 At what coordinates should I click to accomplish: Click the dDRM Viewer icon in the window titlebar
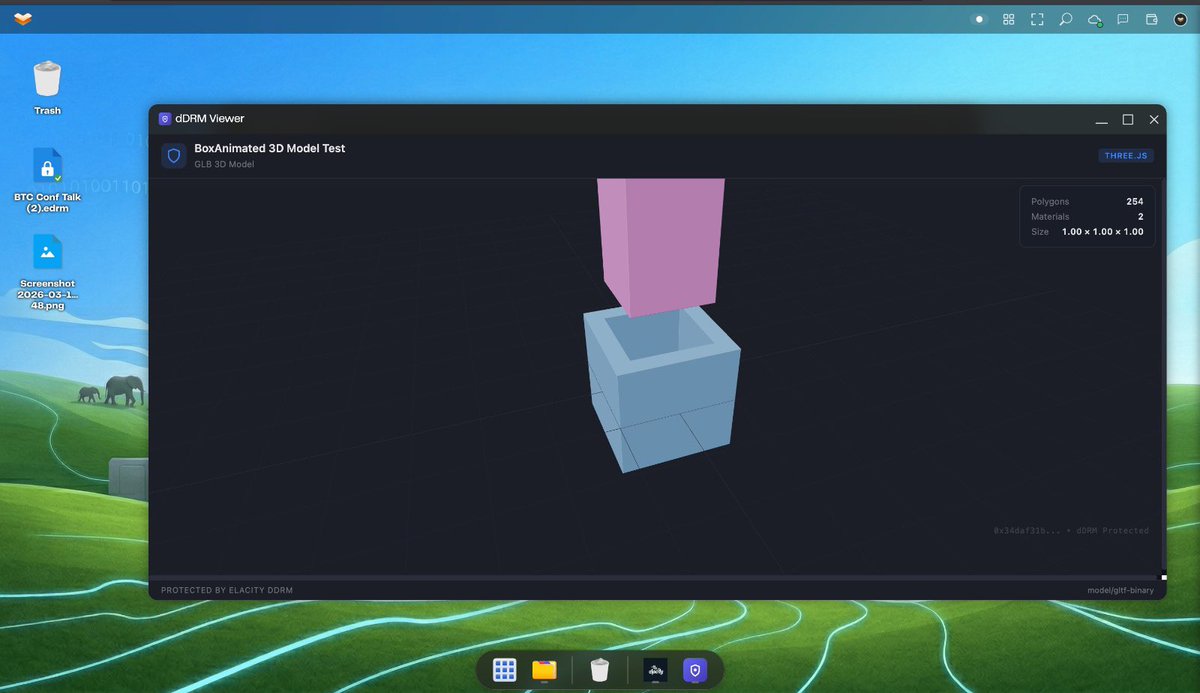coord(164,118)
